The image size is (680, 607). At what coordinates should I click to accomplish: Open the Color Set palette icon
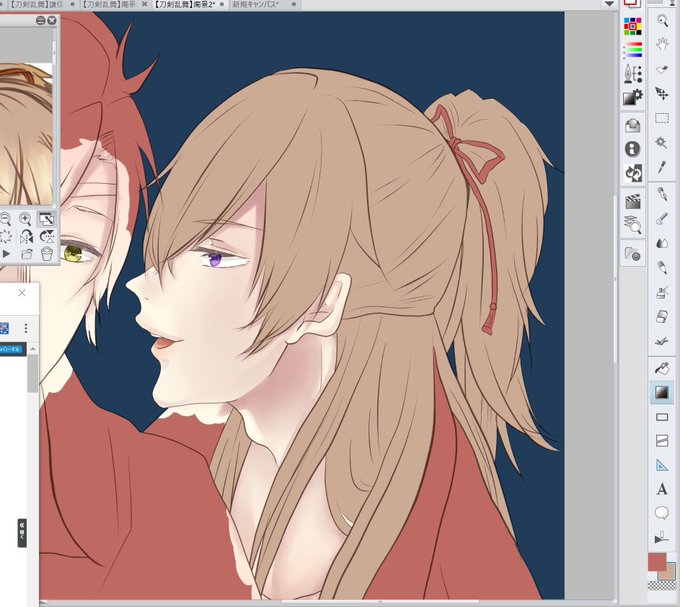pyautogui.click(x=633, y=26)
